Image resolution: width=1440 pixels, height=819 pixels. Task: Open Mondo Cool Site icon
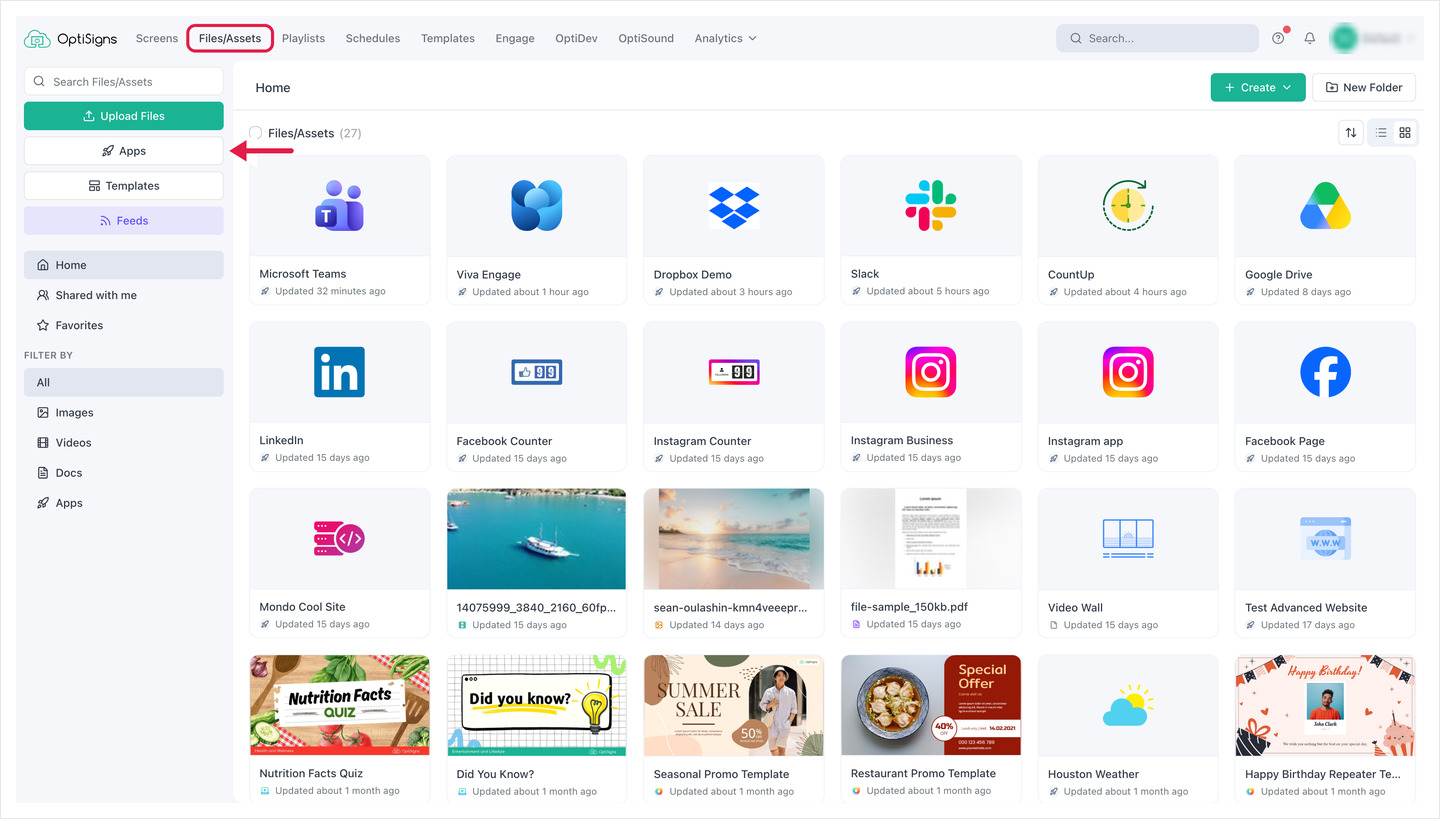(340, 538)
